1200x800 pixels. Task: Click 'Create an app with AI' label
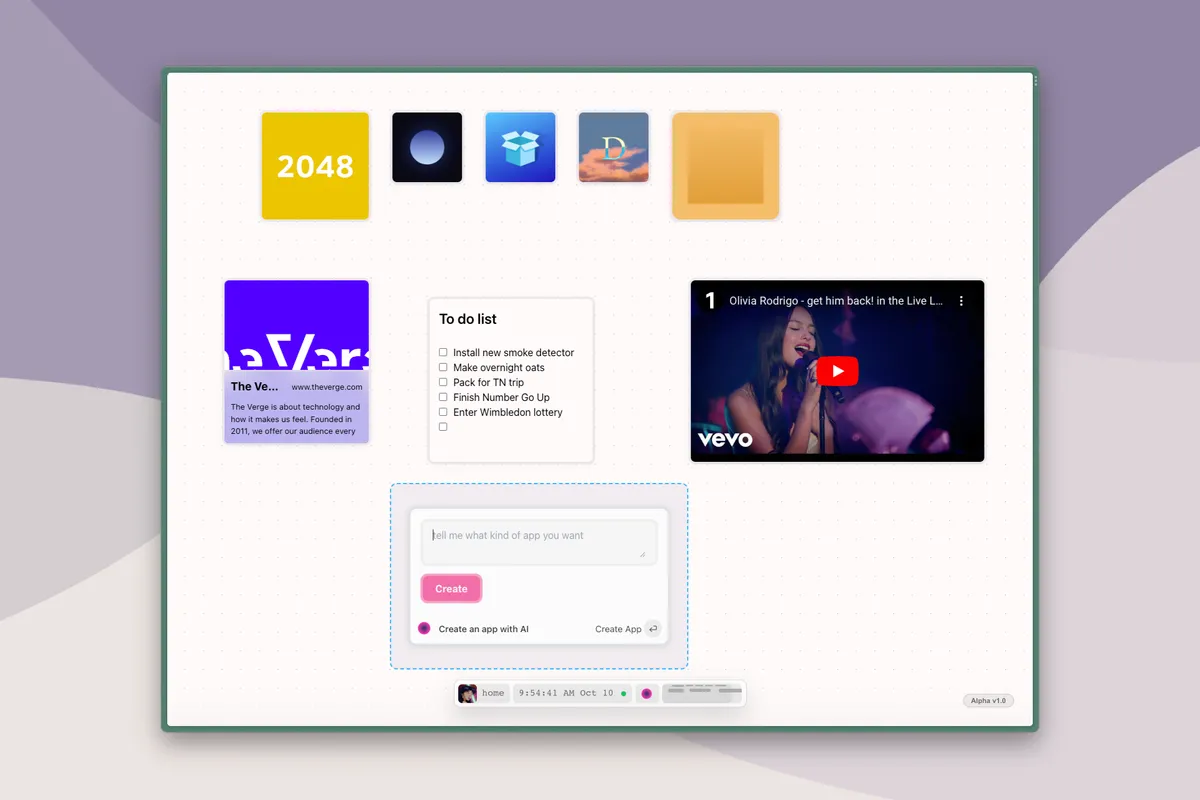pos(484,629)
